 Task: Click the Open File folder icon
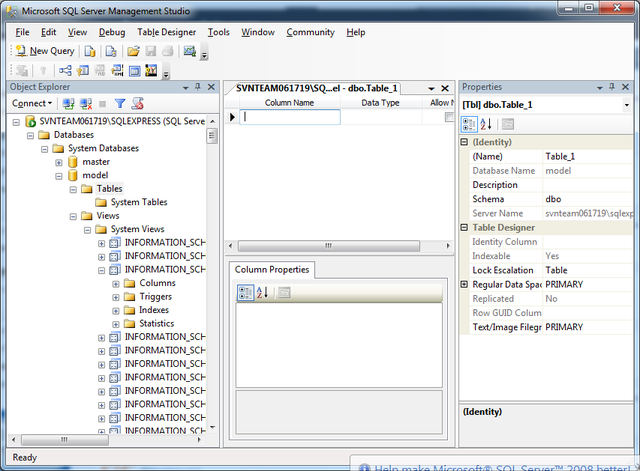[x=133, y=51]
